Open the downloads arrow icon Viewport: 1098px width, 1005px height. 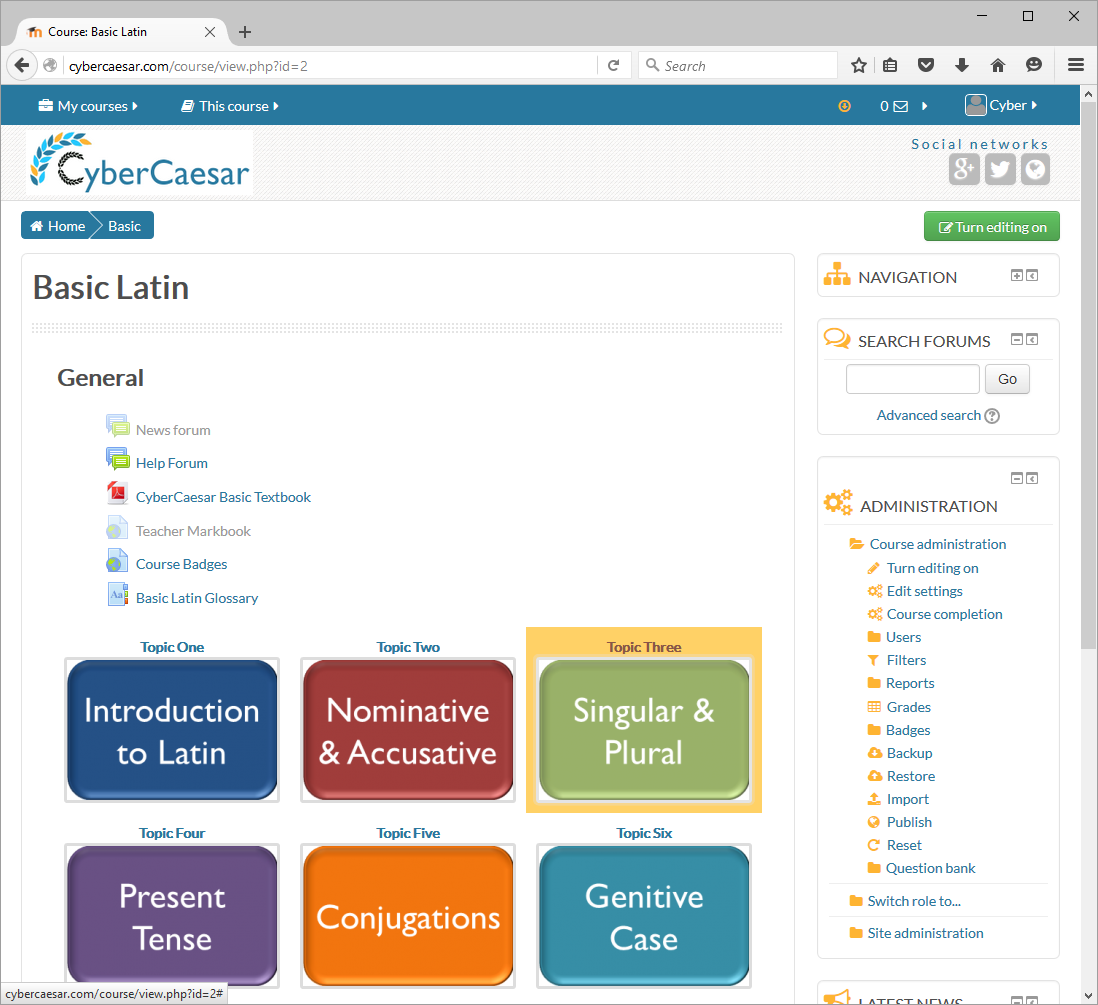pyautogui.click(x=961, y=66)
